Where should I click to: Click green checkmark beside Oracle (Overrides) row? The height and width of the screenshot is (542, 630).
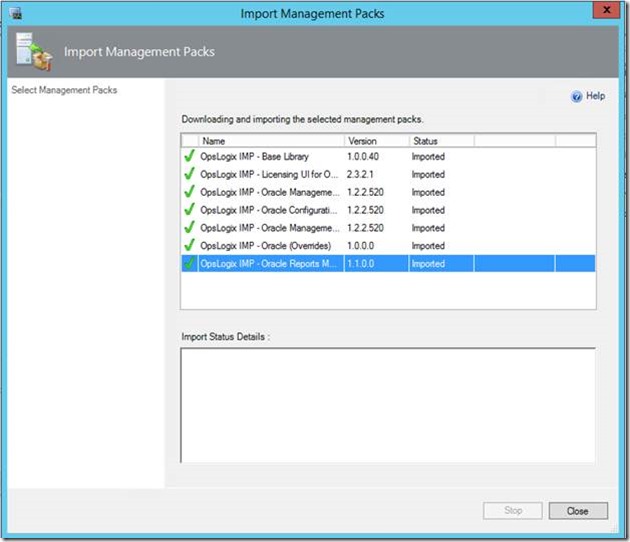point(189,246)
